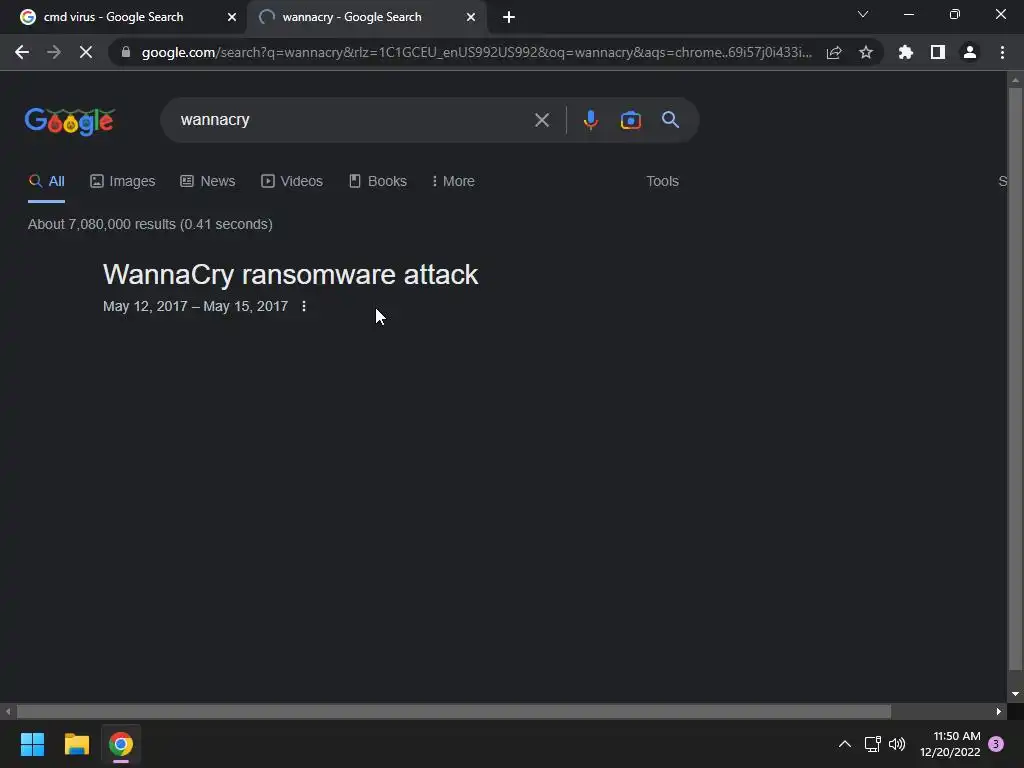Expand the More search categories
The image size is (1024, 768).
tap(453, 181)
